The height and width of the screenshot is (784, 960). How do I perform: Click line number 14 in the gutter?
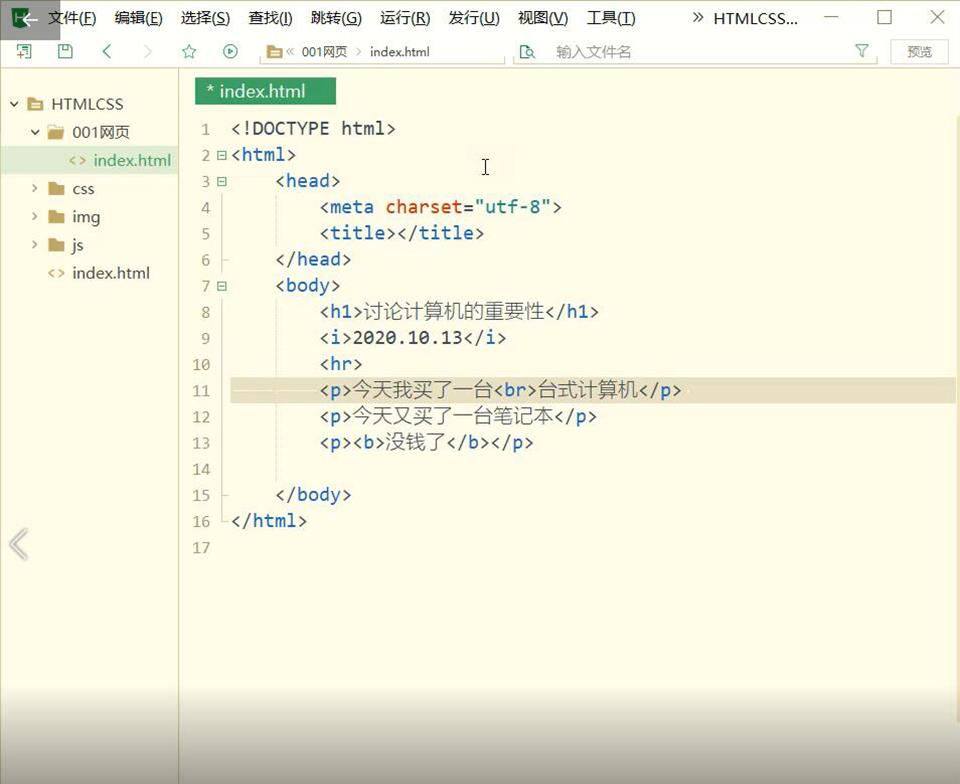(201, 469)
